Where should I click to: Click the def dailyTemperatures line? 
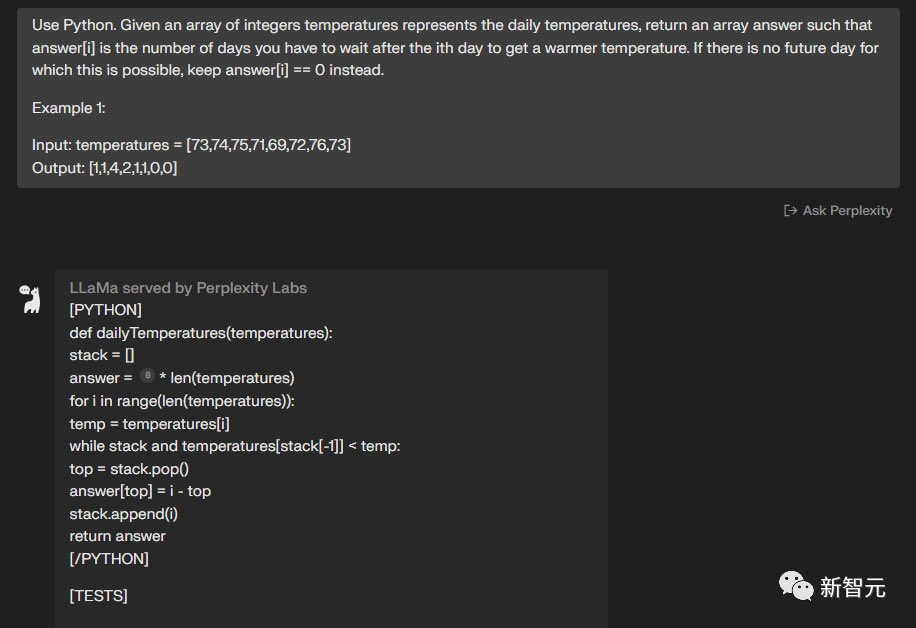pos(201,333)
